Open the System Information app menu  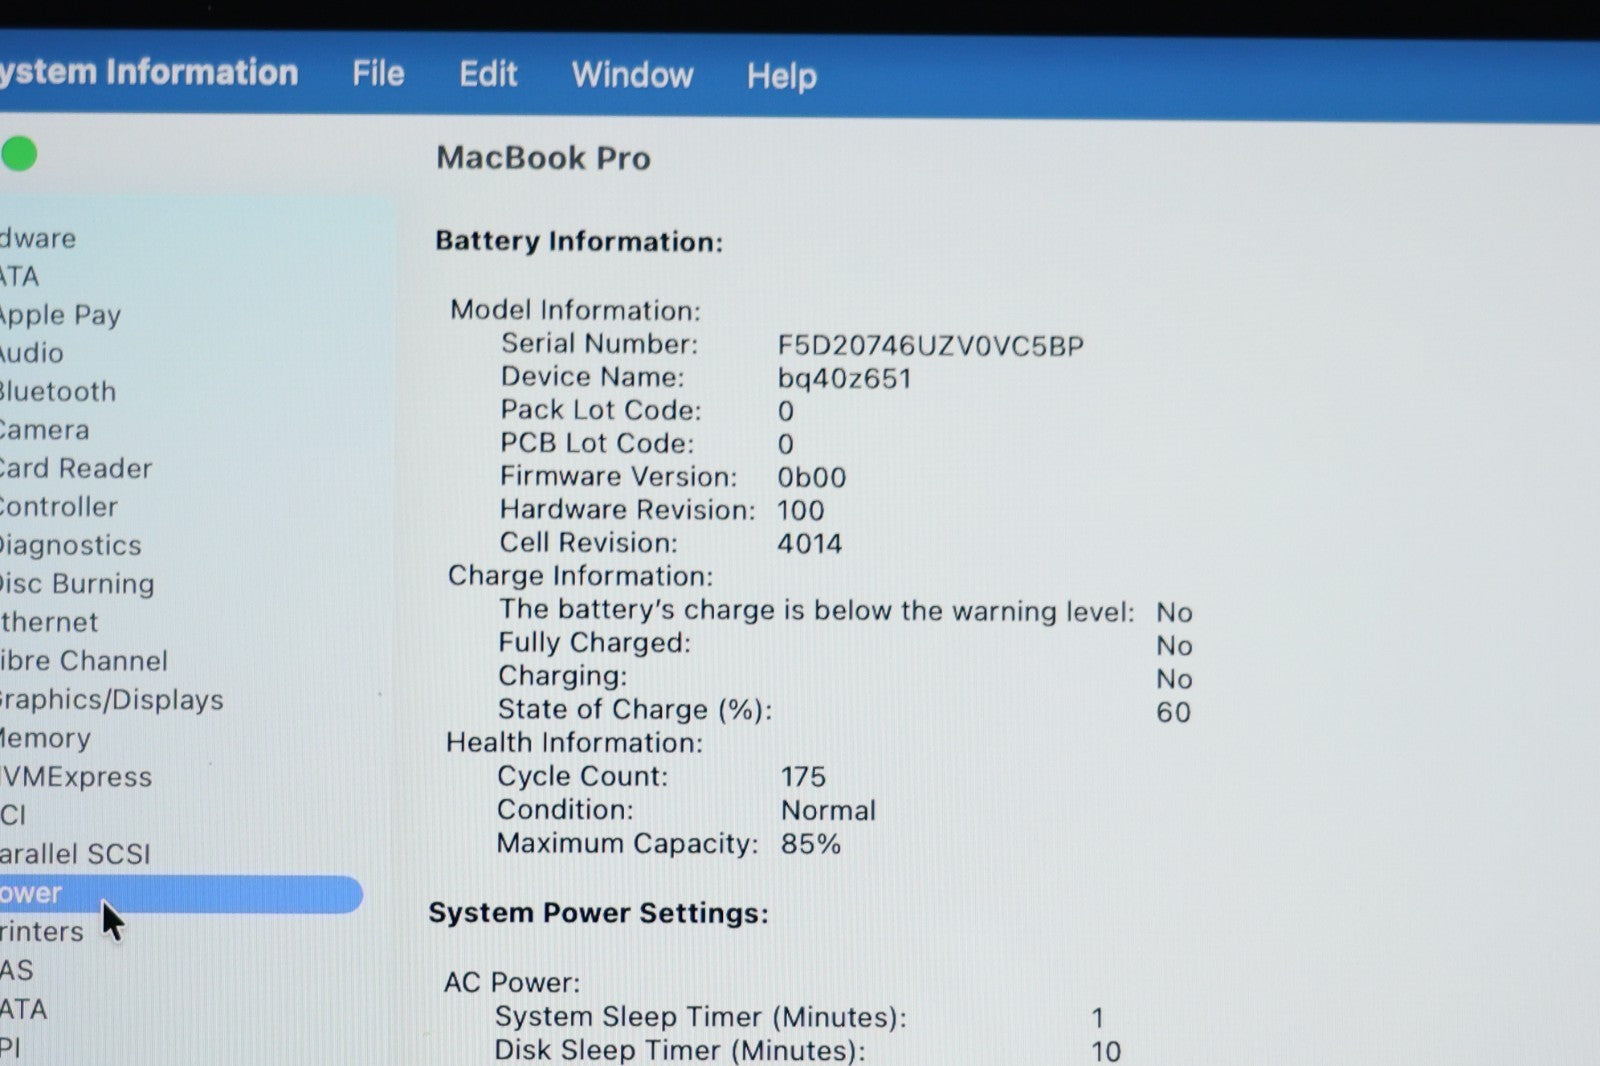150,73
